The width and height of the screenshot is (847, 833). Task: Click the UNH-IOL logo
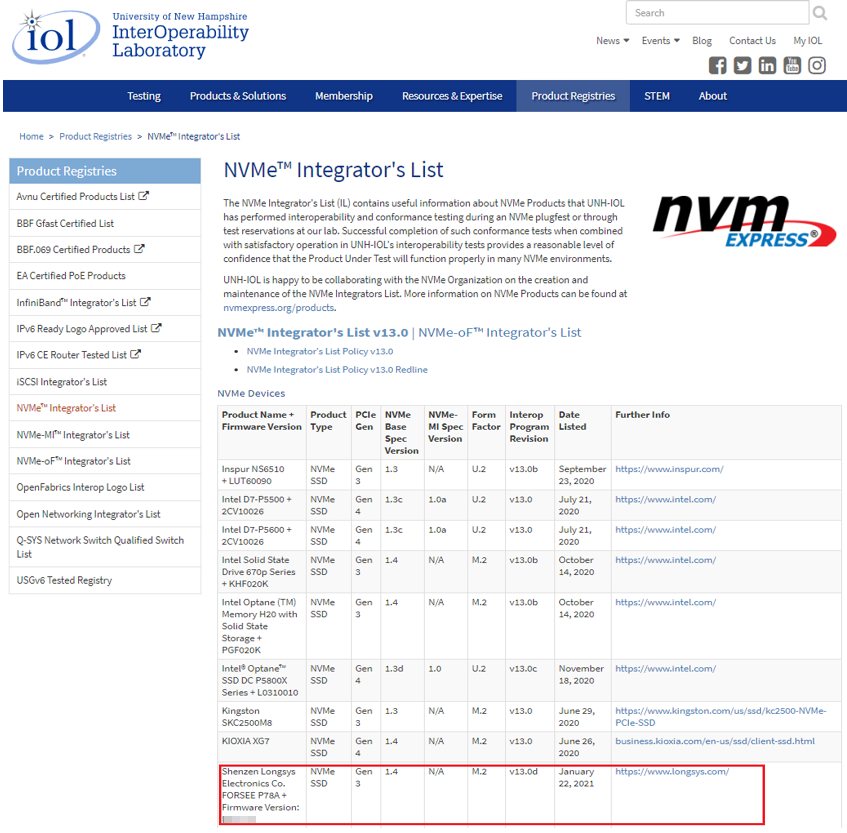(130, 36)
